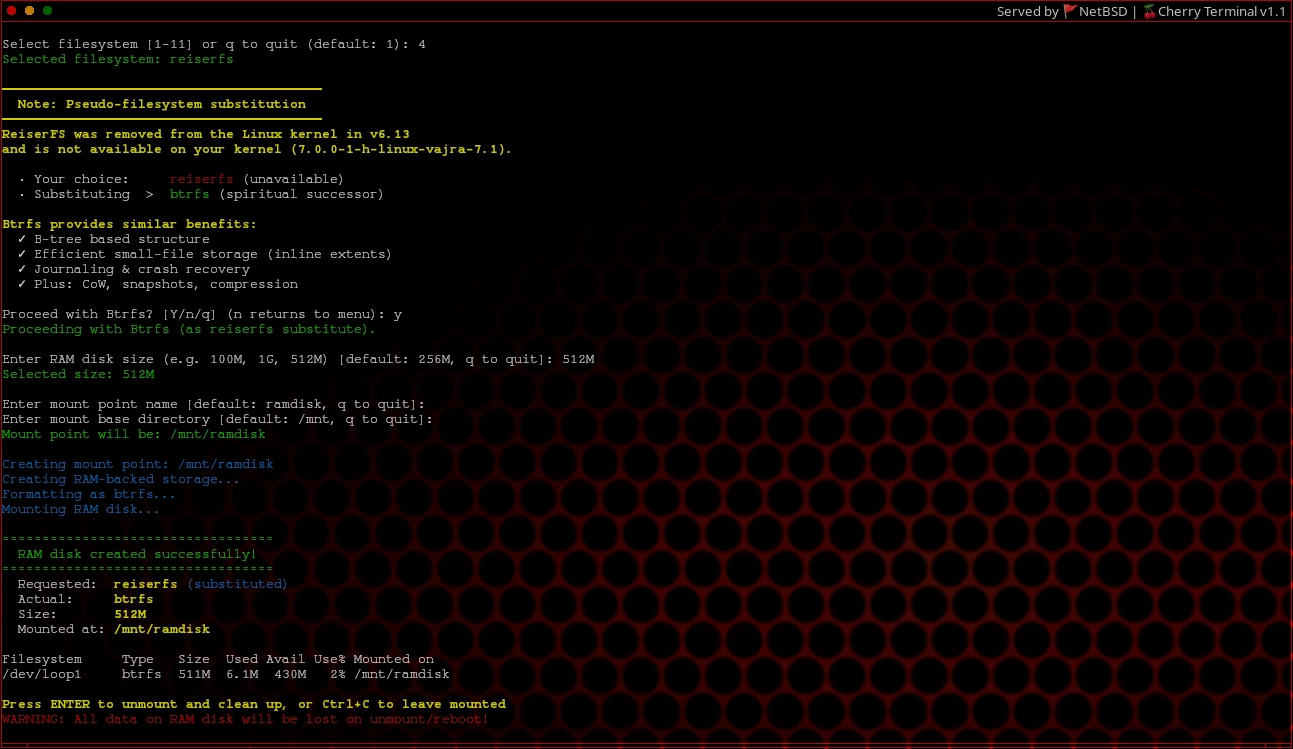Click the 'Efficient small-file storage (inline extents)' line
Image resolution: width=1293 pixels, height=749 pixels.
(x=206, y=254)
